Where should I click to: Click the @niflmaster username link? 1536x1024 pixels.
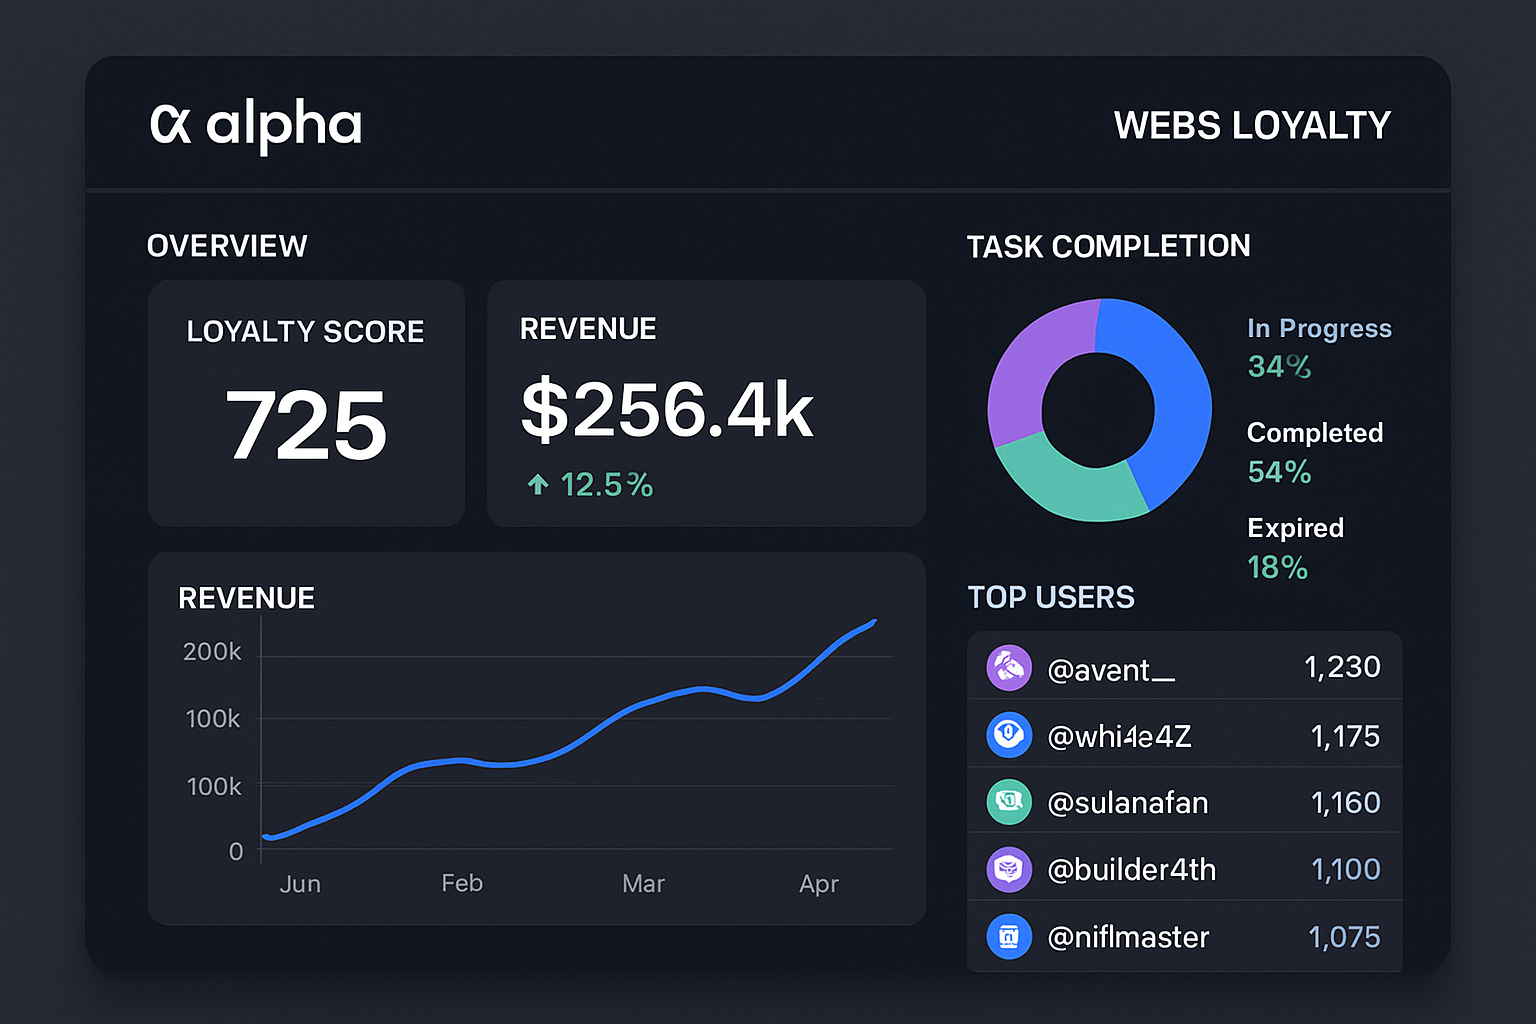pos(1127,936)
